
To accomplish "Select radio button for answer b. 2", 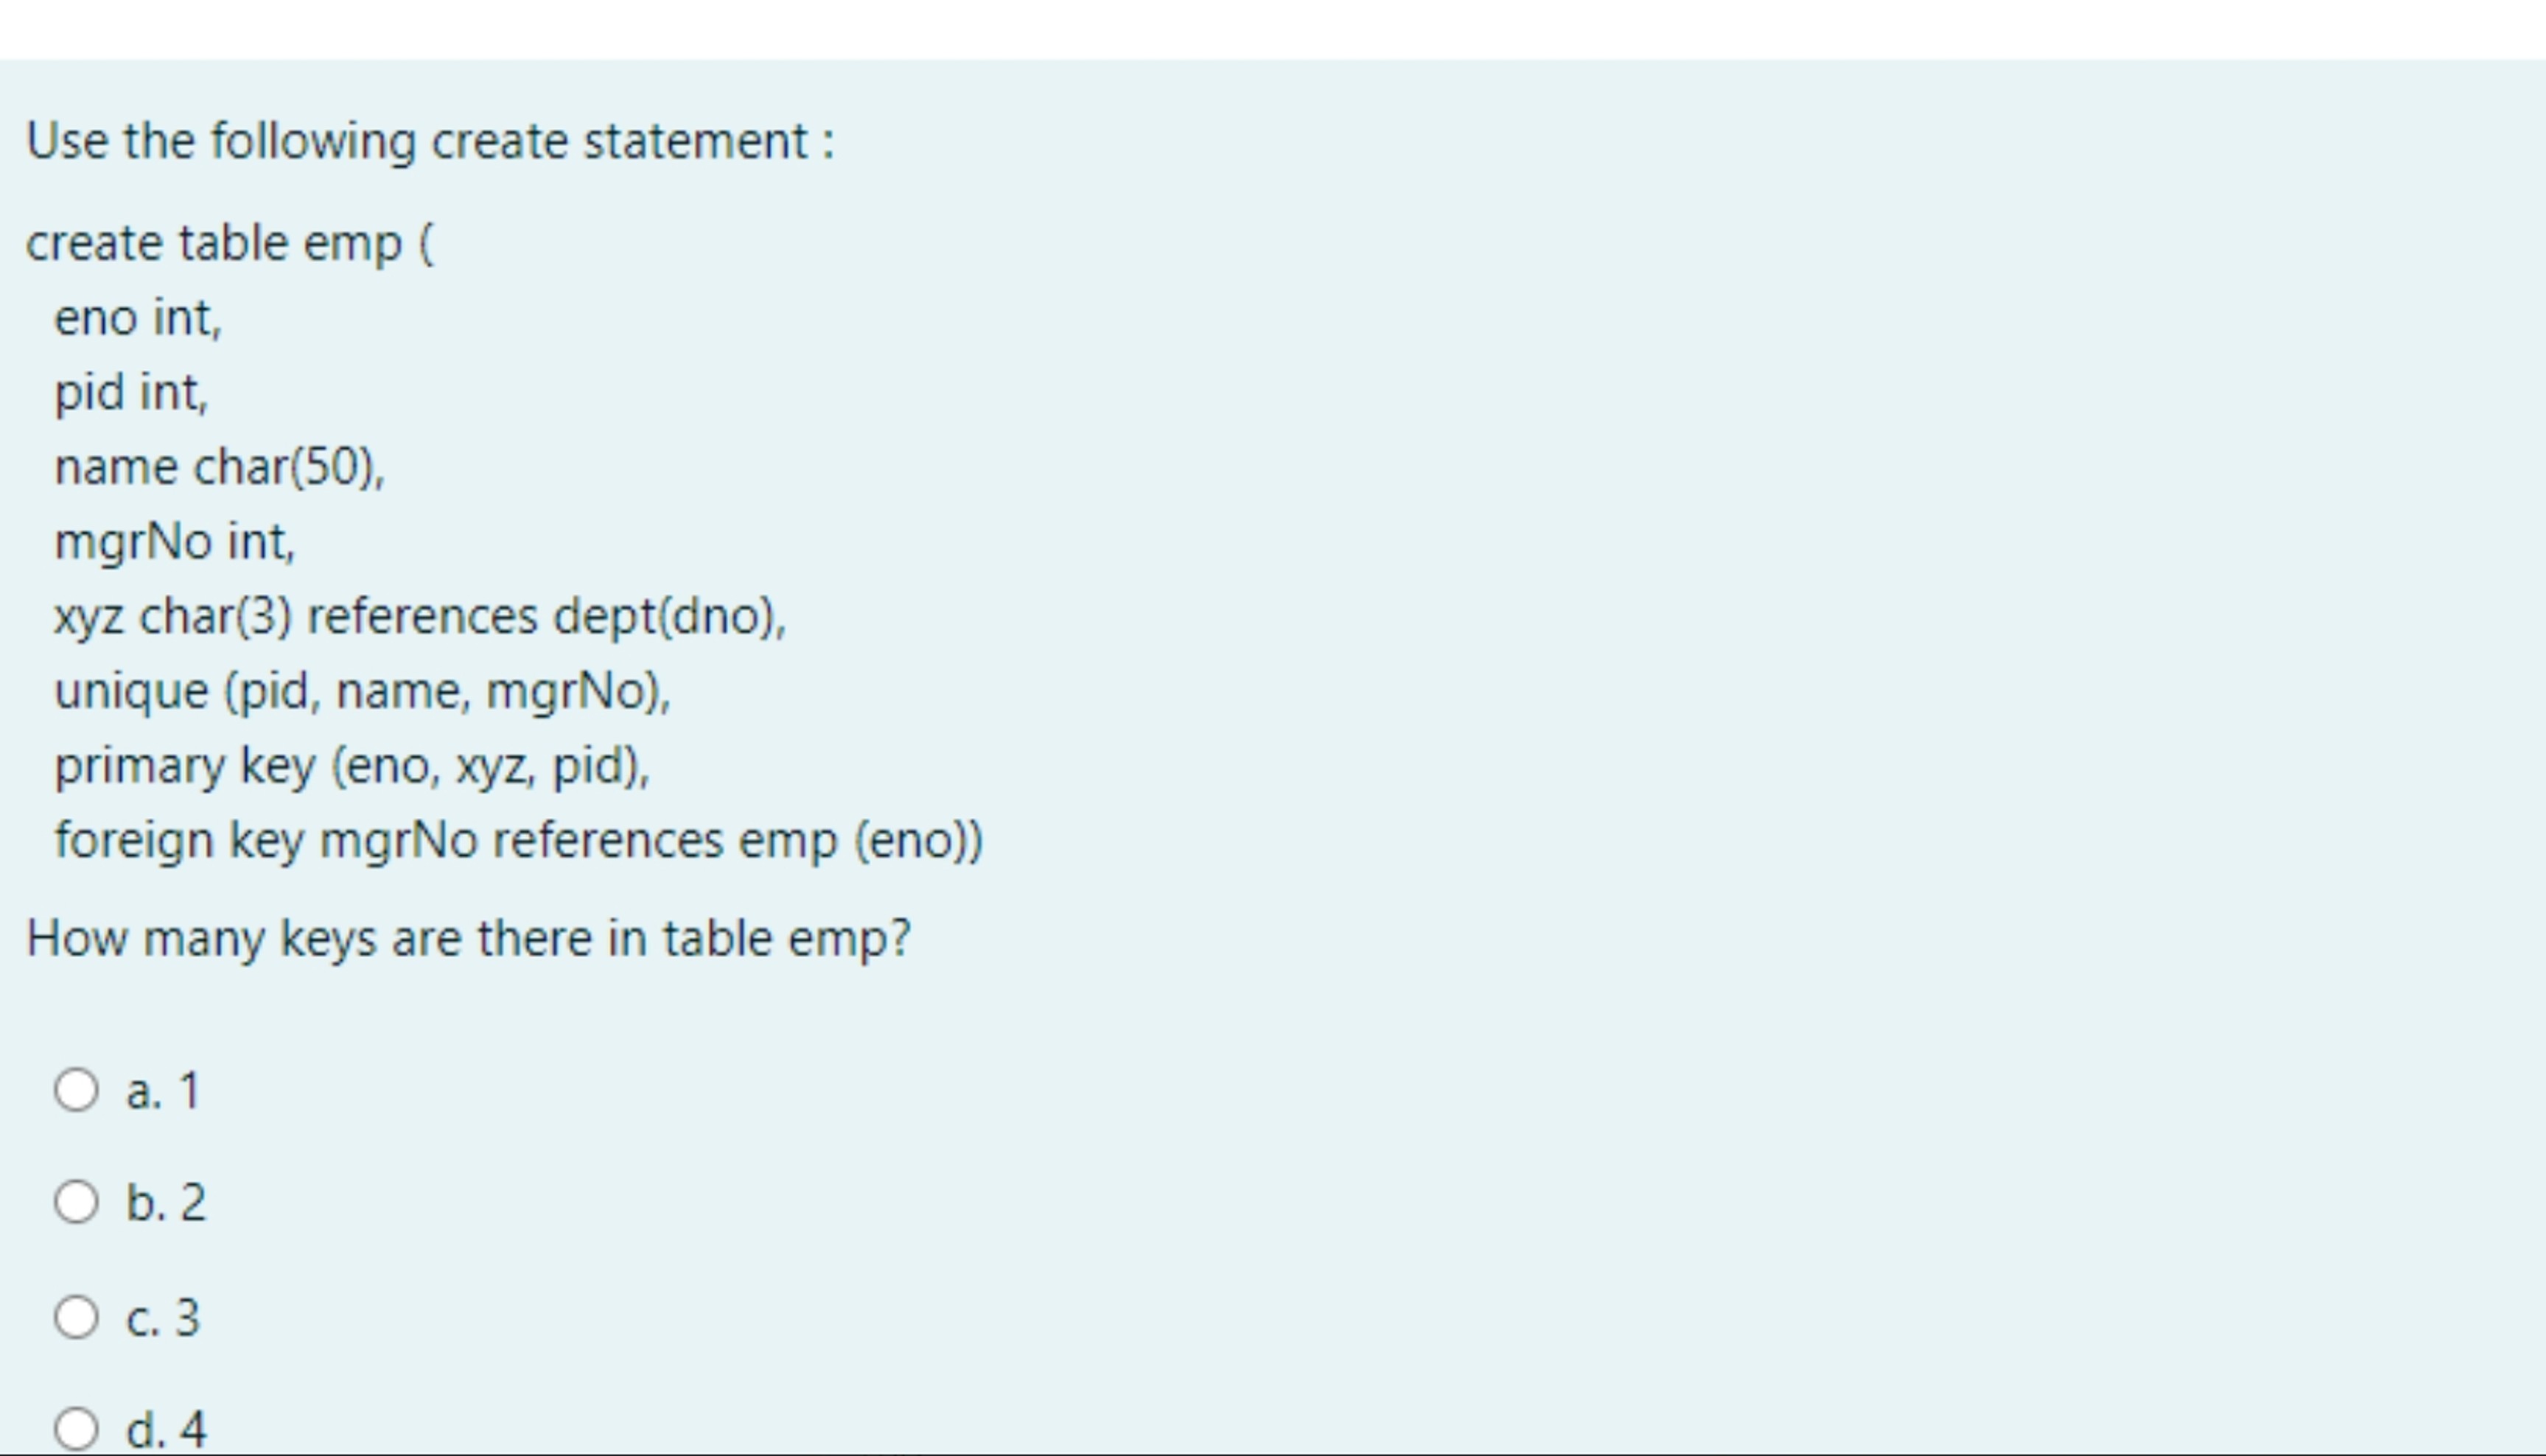I will coord(78,1203).
